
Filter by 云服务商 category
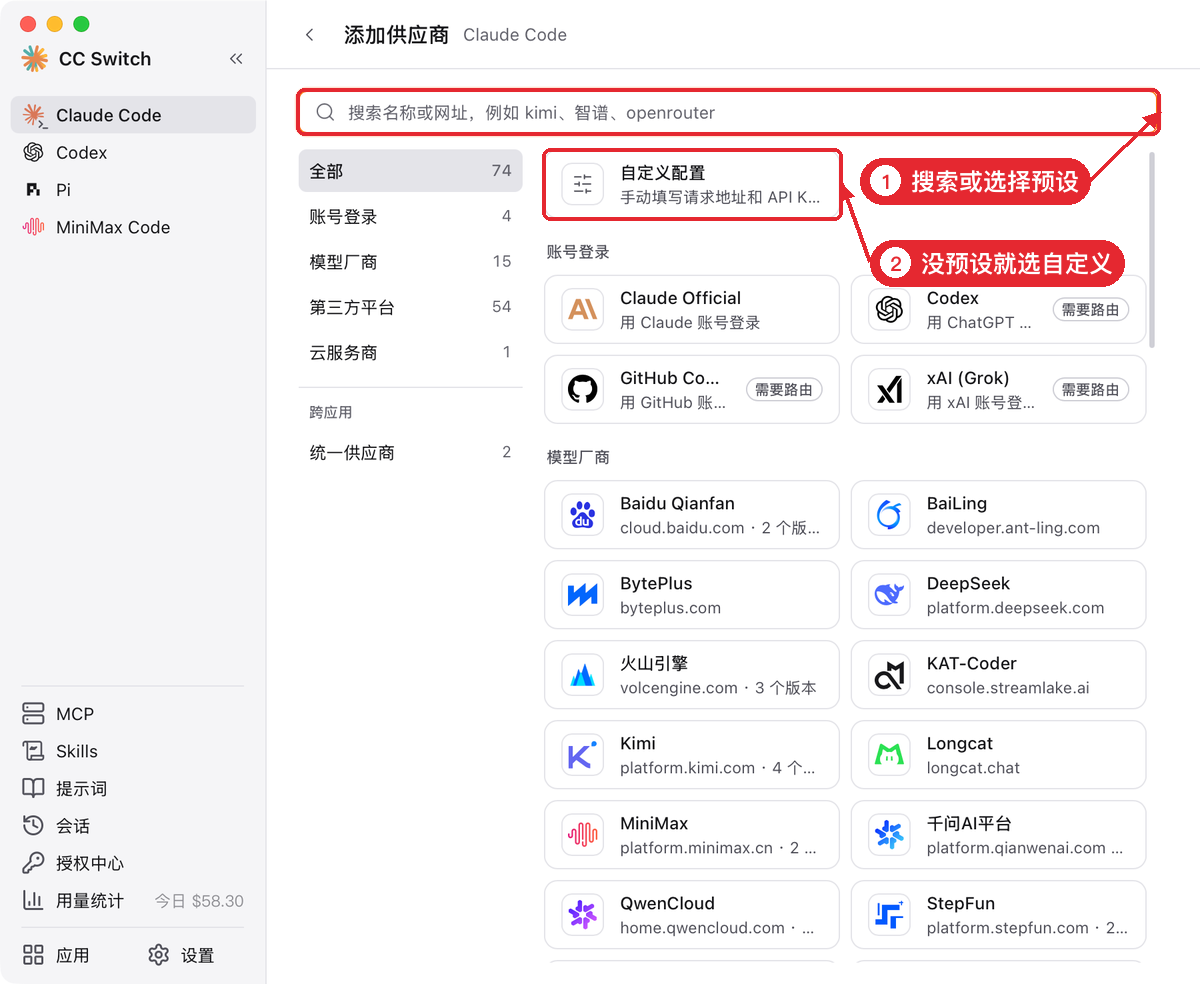coord(410,352)
